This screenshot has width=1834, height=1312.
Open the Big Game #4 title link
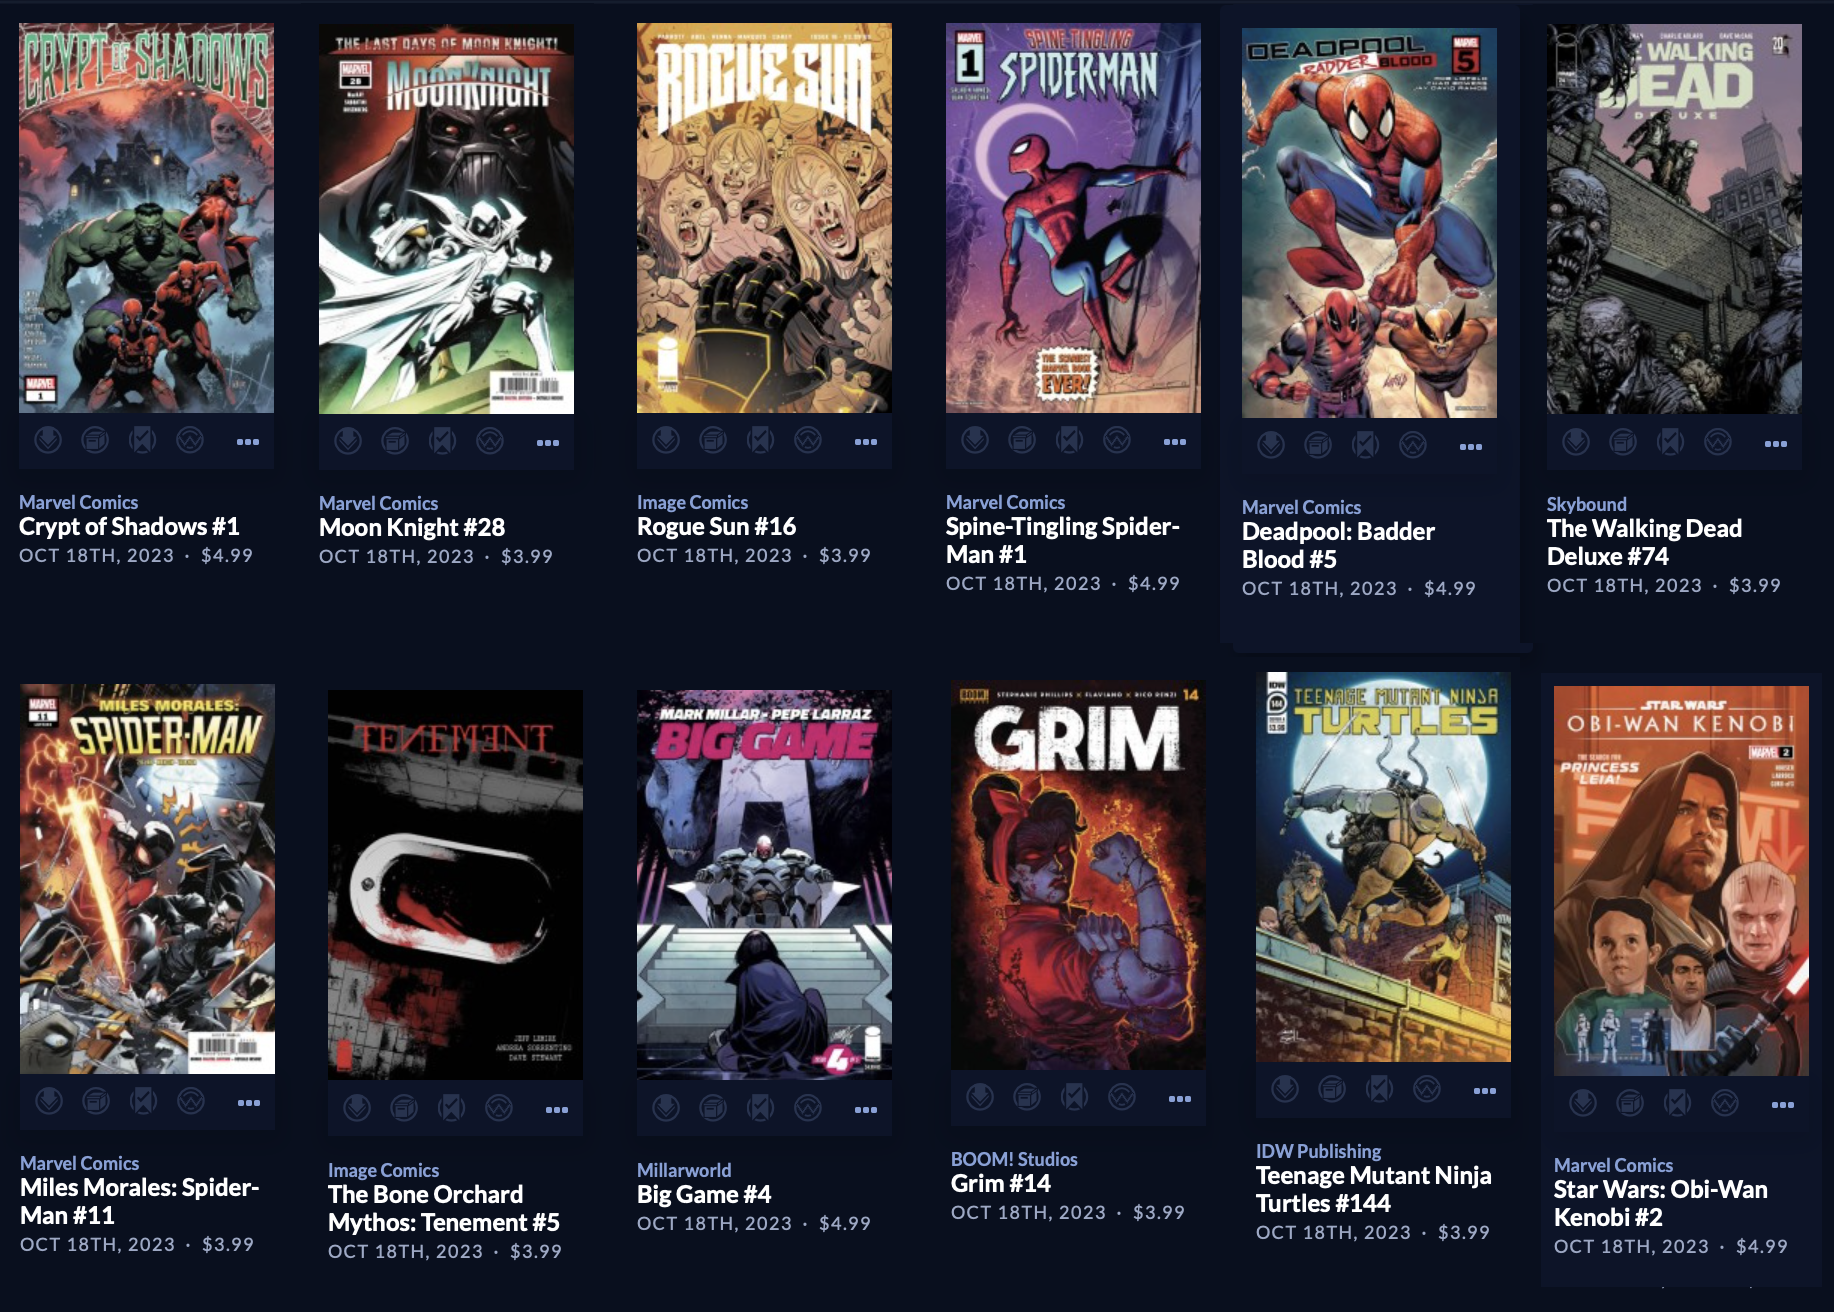click(x=704, y=1194)
